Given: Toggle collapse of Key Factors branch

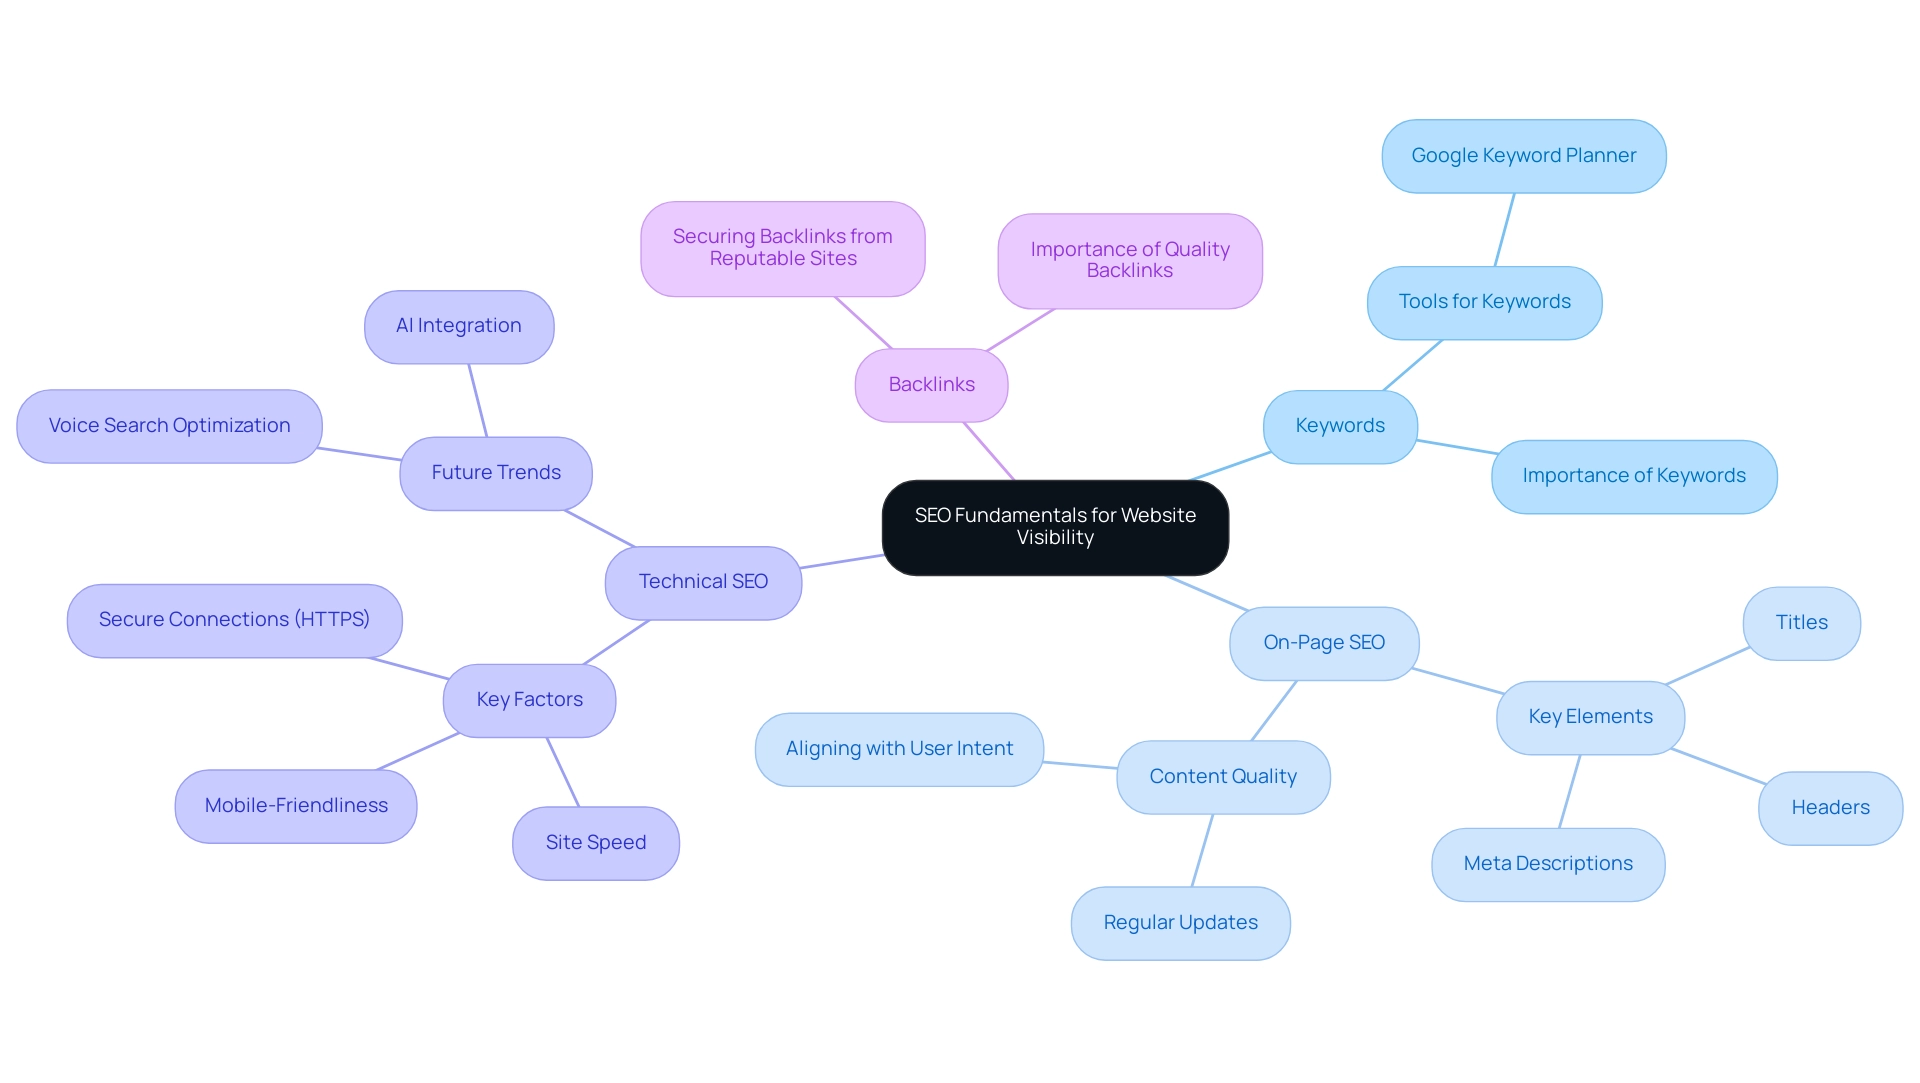Looking at the screenshot, I should coord(525,698).
